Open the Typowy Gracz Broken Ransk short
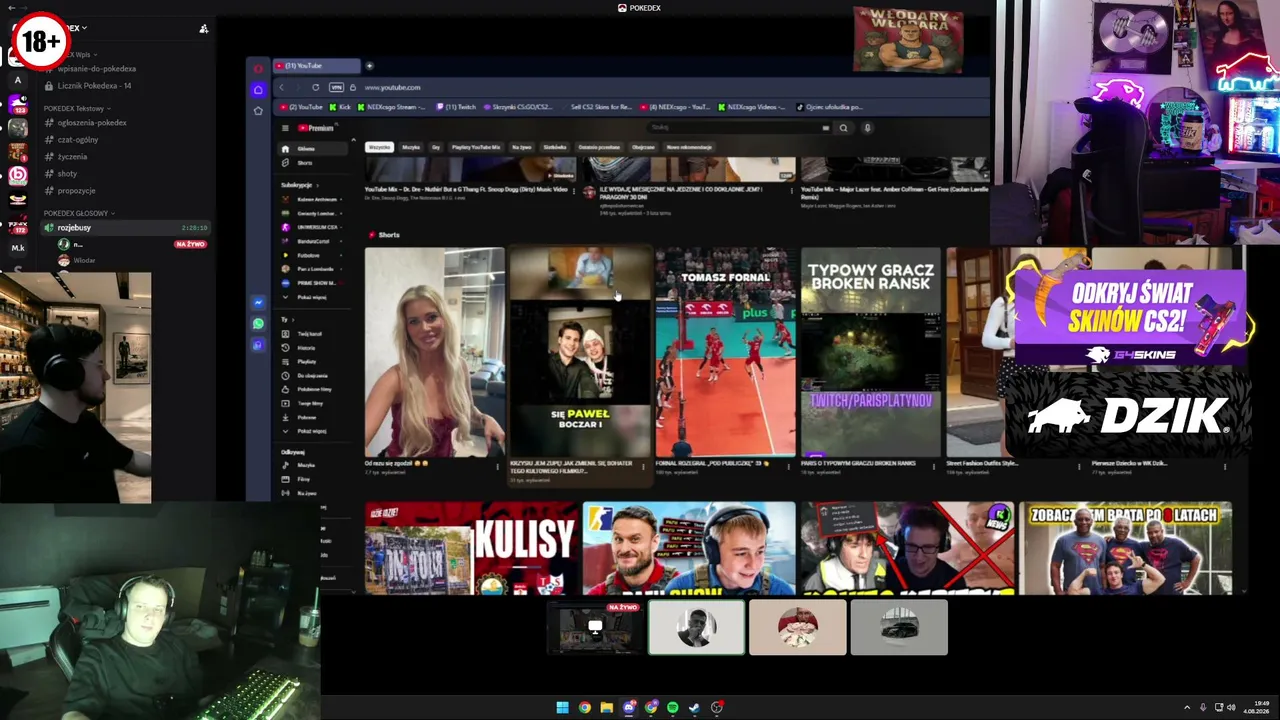This screenshot has width=1280, height=720. tap(871, 352)
